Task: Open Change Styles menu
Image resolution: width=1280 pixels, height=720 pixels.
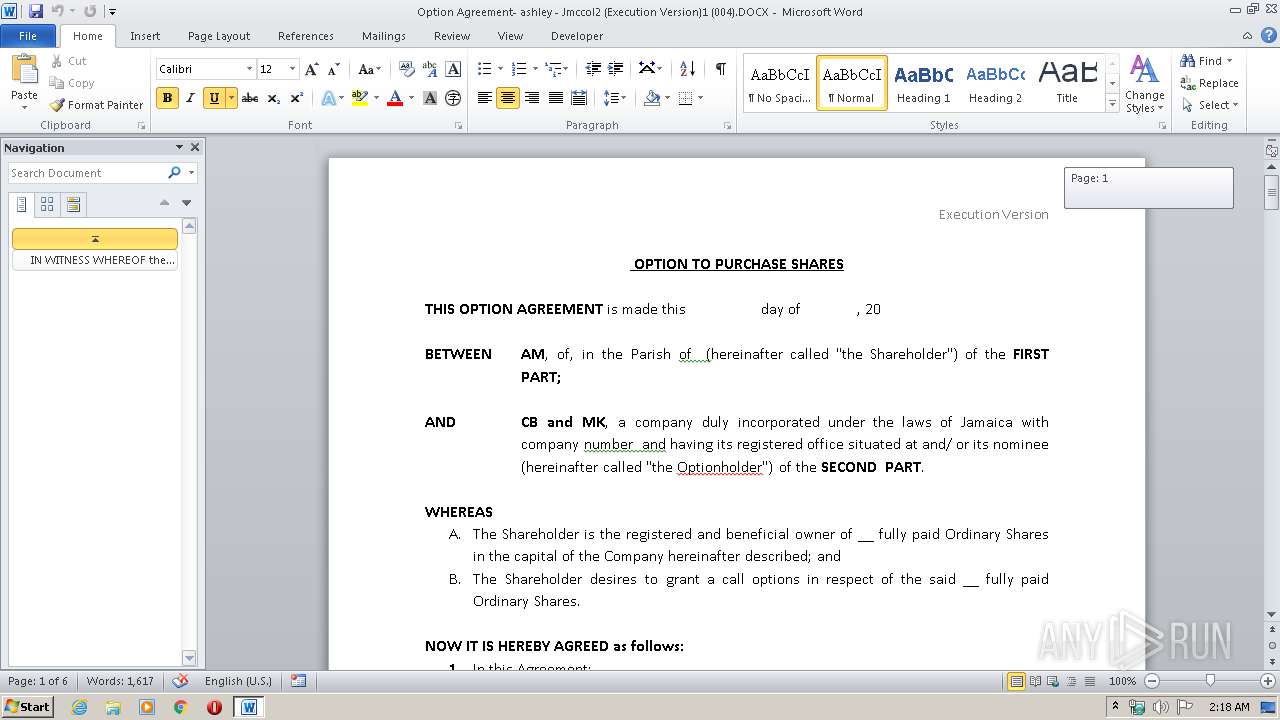Action: tap(1145, 85)
